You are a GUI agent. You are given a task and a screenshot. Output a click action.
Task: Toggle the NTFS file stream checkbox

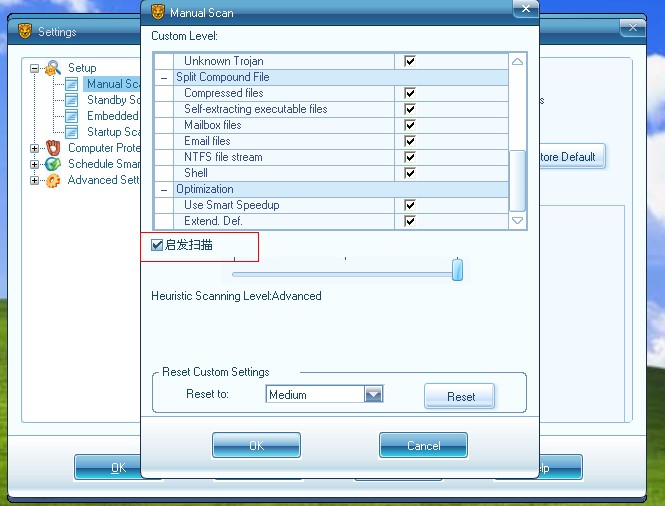[410, 157]
